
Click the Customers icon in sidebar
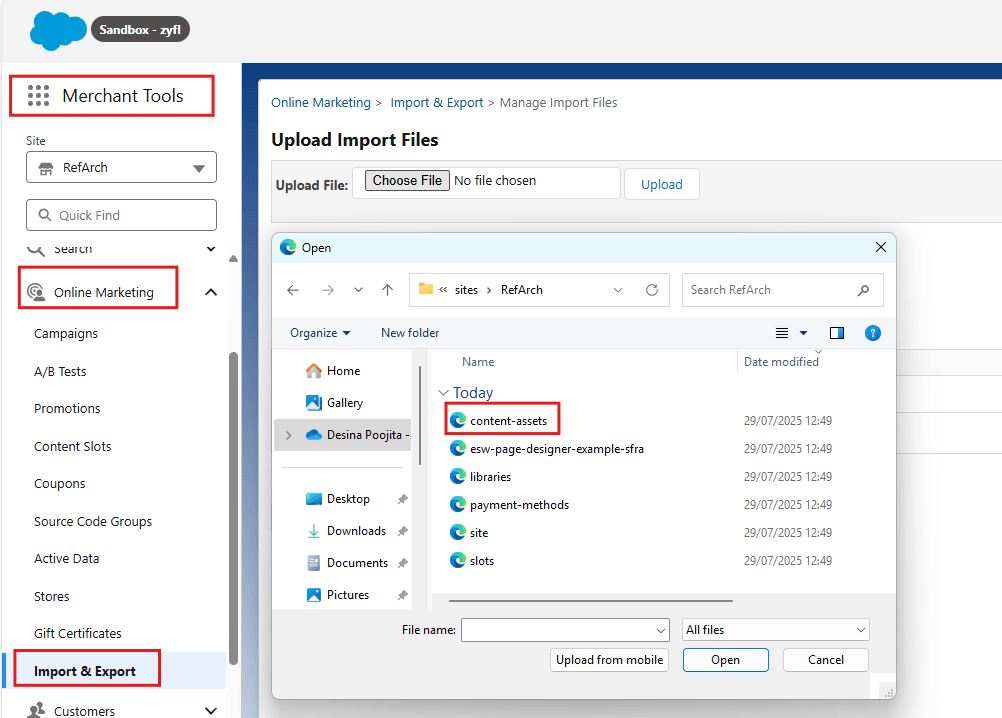(x=36, y=710)
